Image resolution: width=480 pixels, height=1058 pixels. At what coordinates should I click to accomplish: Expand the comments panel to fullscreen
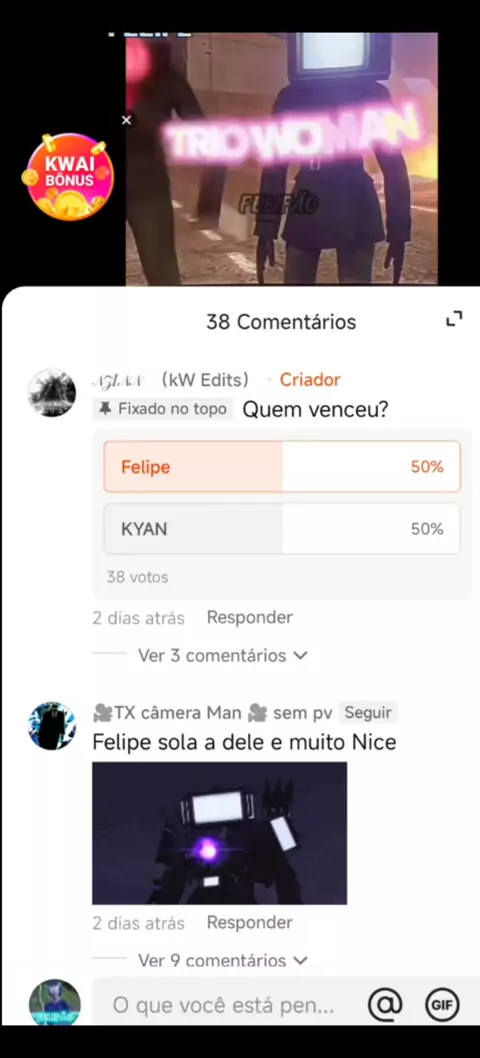coord(454,319)
